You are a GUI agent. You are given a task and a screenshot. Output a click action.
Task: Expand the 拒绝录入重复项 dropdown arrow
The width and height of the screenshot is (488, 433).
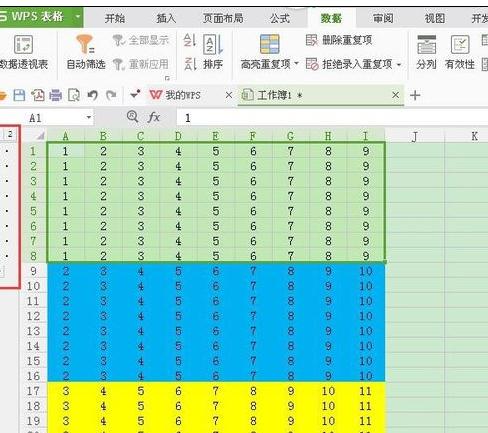pyautogui.click(x=399, y=64)
